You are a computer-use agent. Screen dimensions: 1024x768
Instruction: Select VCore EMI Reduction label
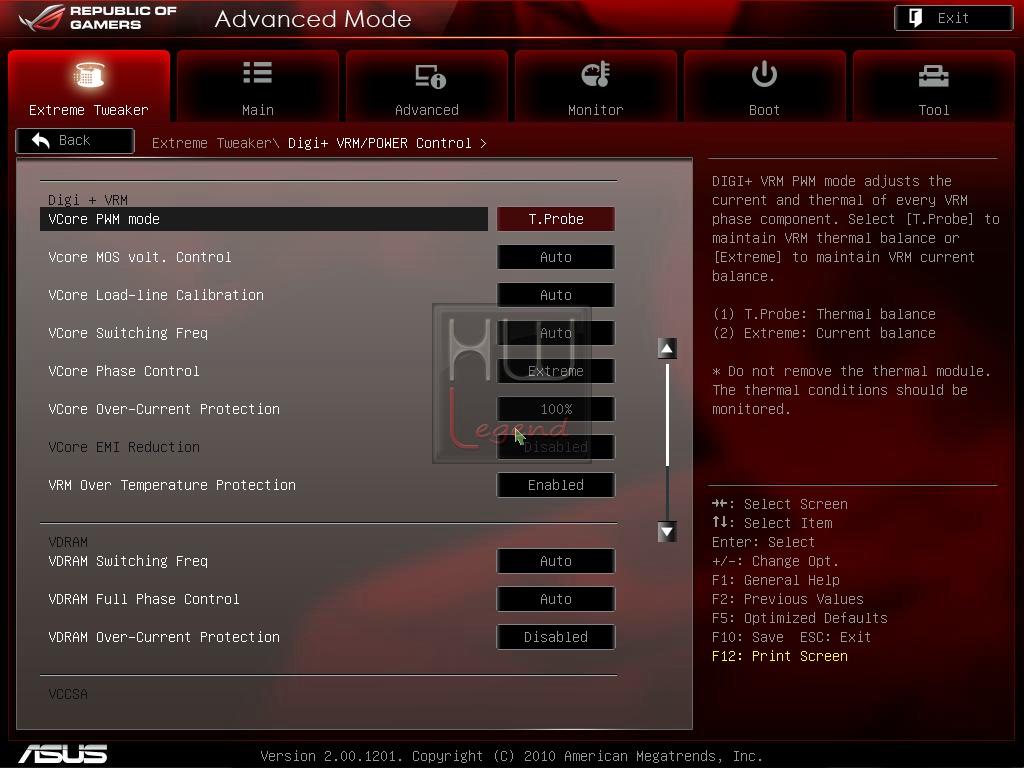tap(124, 447)
